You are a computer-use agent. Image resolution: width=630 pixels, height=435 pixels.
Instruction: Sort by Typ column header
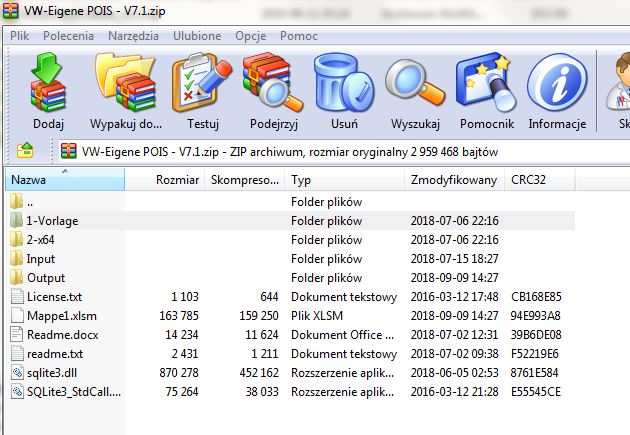(x=344, y=180)
